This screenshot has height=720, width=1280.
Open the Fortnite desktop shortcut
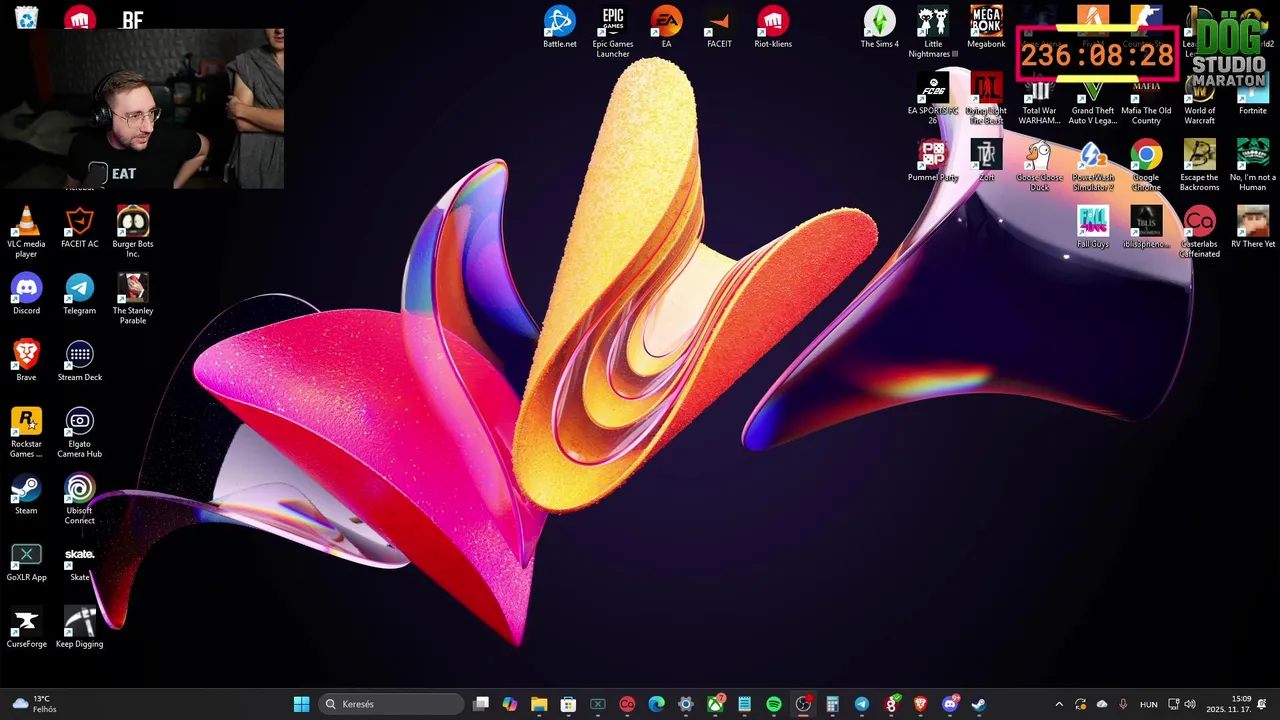pos(1253,94)
